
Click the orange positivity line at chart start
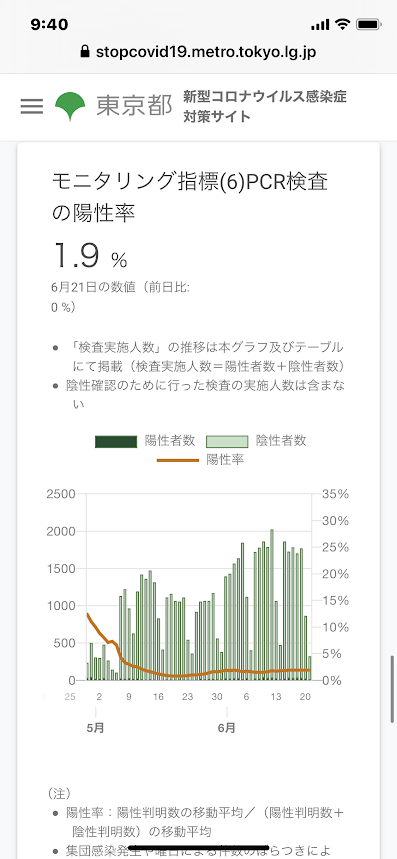point(88,615)
